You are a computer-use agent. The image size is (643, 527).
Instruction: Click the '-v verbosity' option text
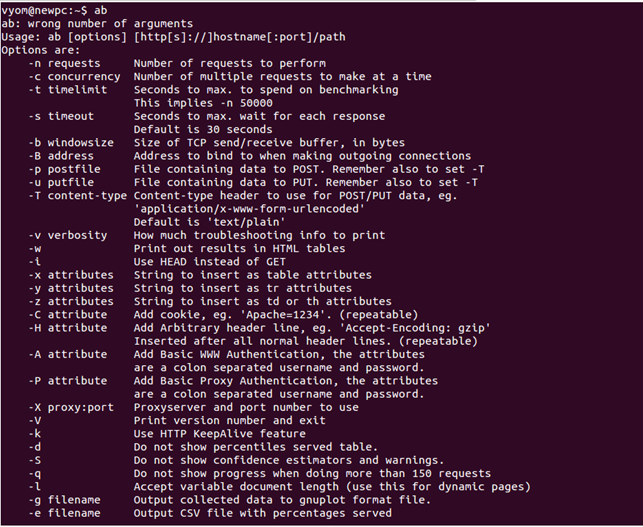(68, 235)
